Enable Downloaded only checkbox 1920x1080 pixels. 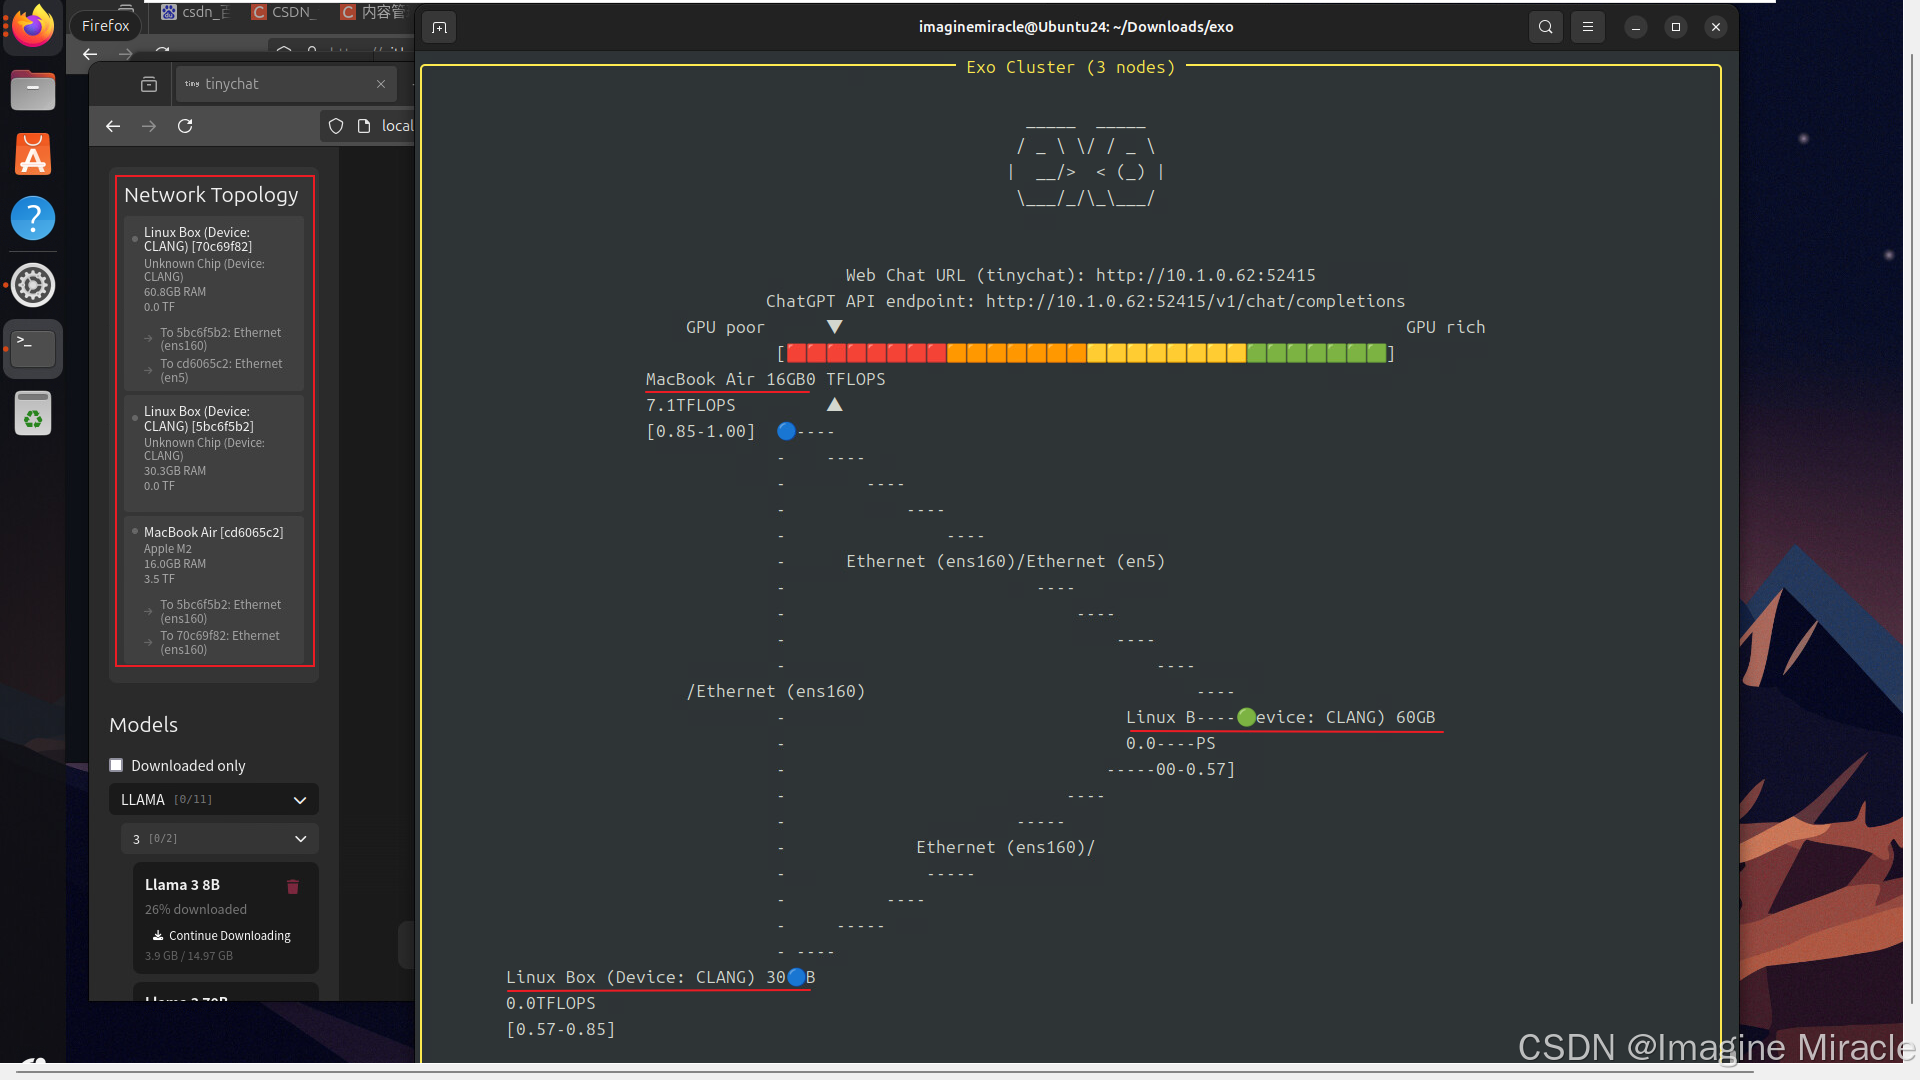tap(116, 765)
